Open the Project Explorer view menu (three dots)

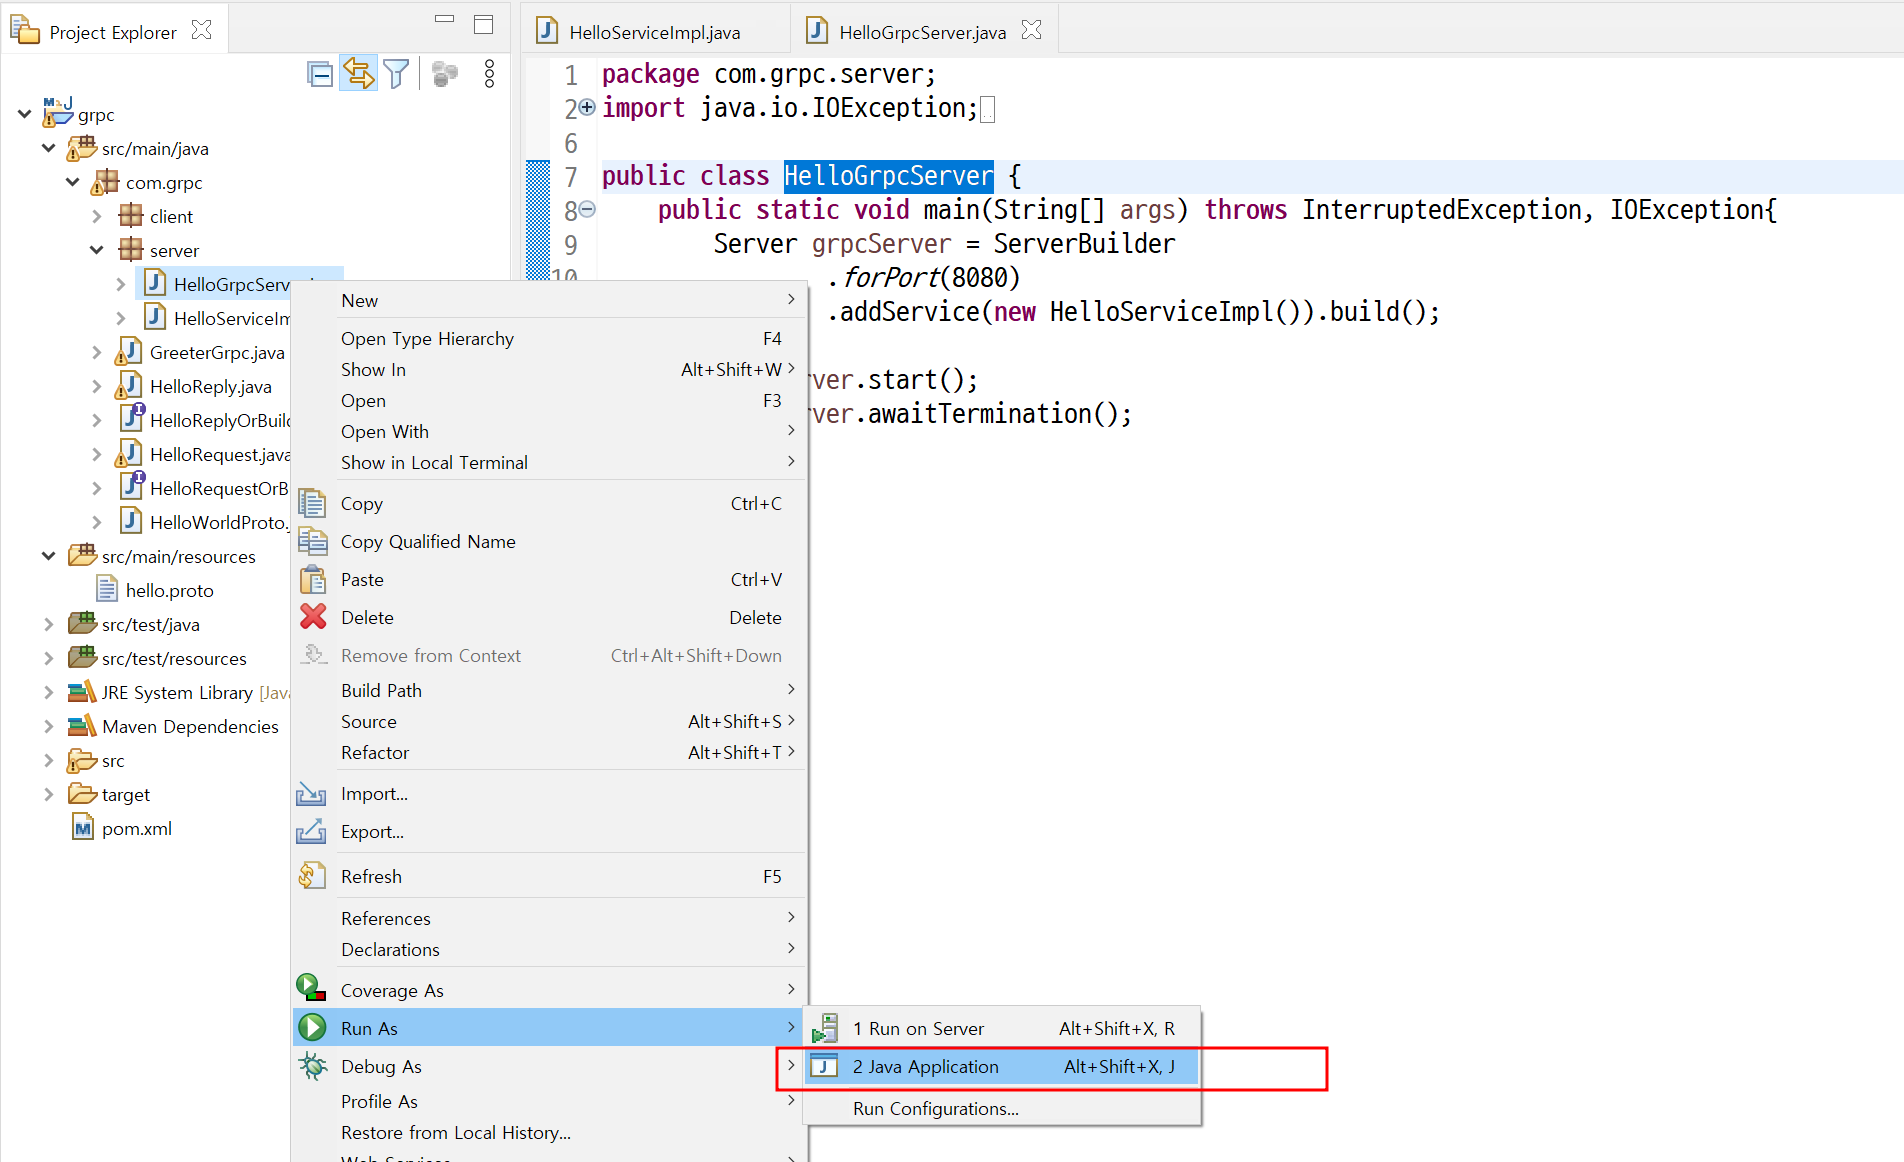(x=489, y=74)
